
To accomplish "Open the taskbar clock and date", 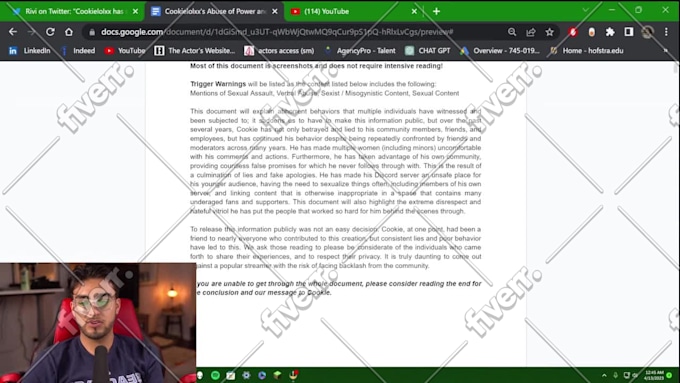I will (654, 375).
